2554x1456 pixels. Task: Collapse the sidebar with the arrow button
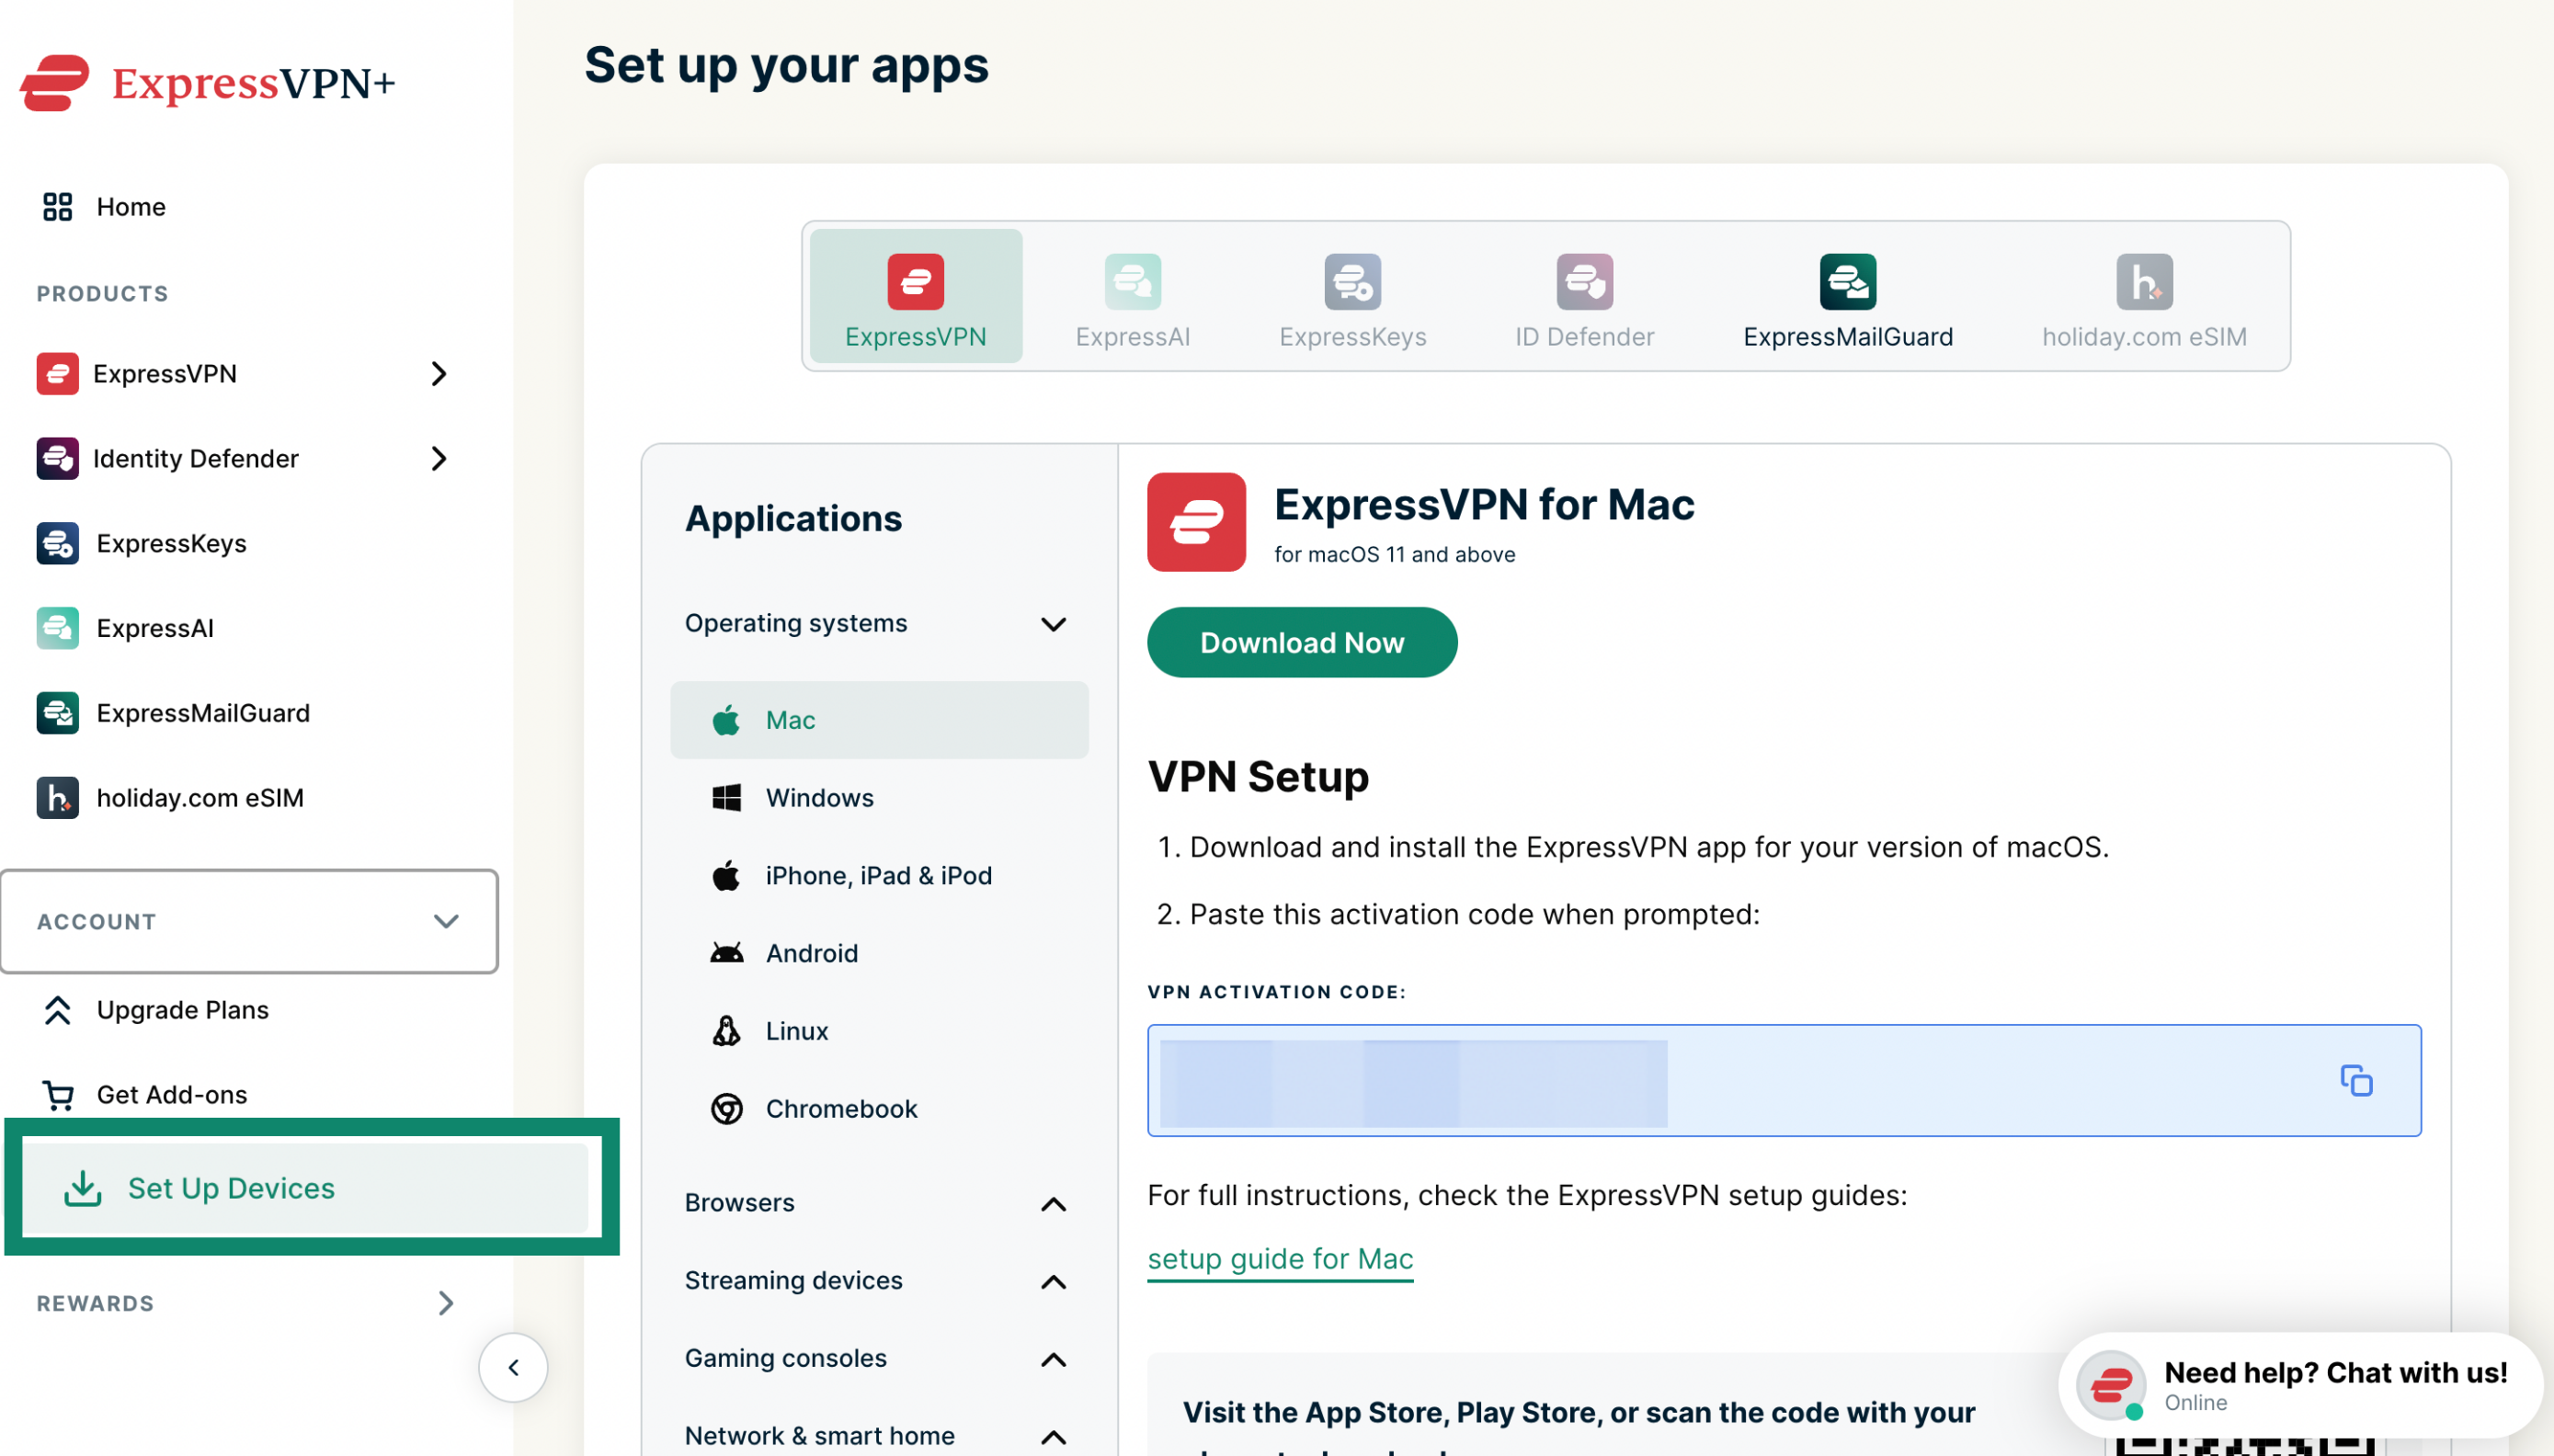513,1367
